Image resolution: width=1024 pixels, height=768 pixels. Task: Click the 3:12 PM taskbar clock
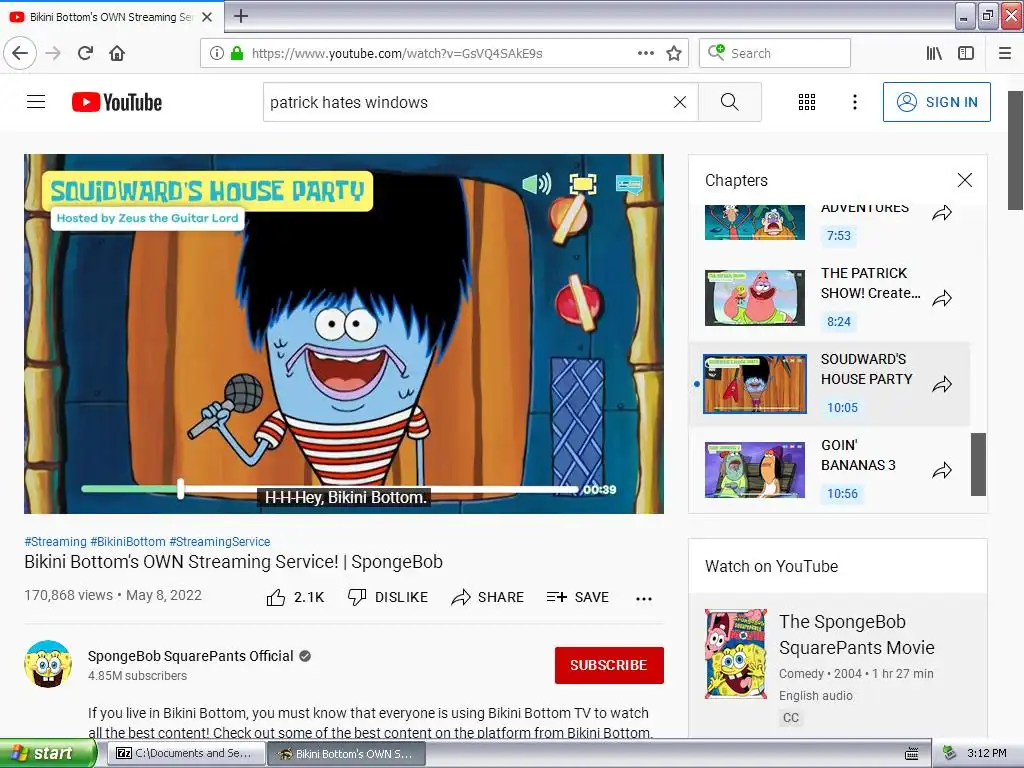tap(986, 753)
